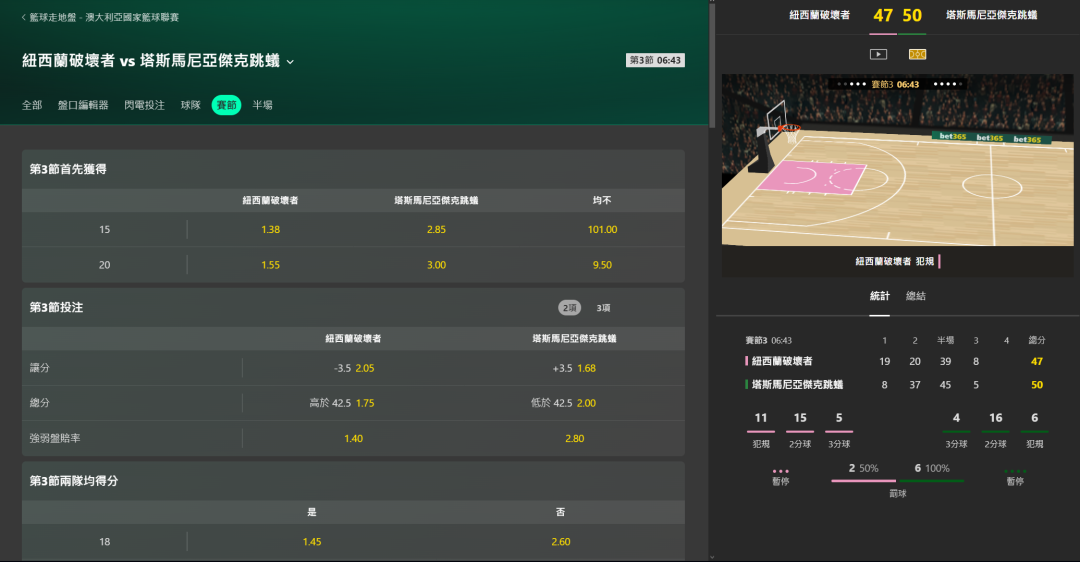Image resolution: width=1080 pixels, height=562 pixels.
Task: Select moneyline odds 1.40
Action: click(353, 438)
